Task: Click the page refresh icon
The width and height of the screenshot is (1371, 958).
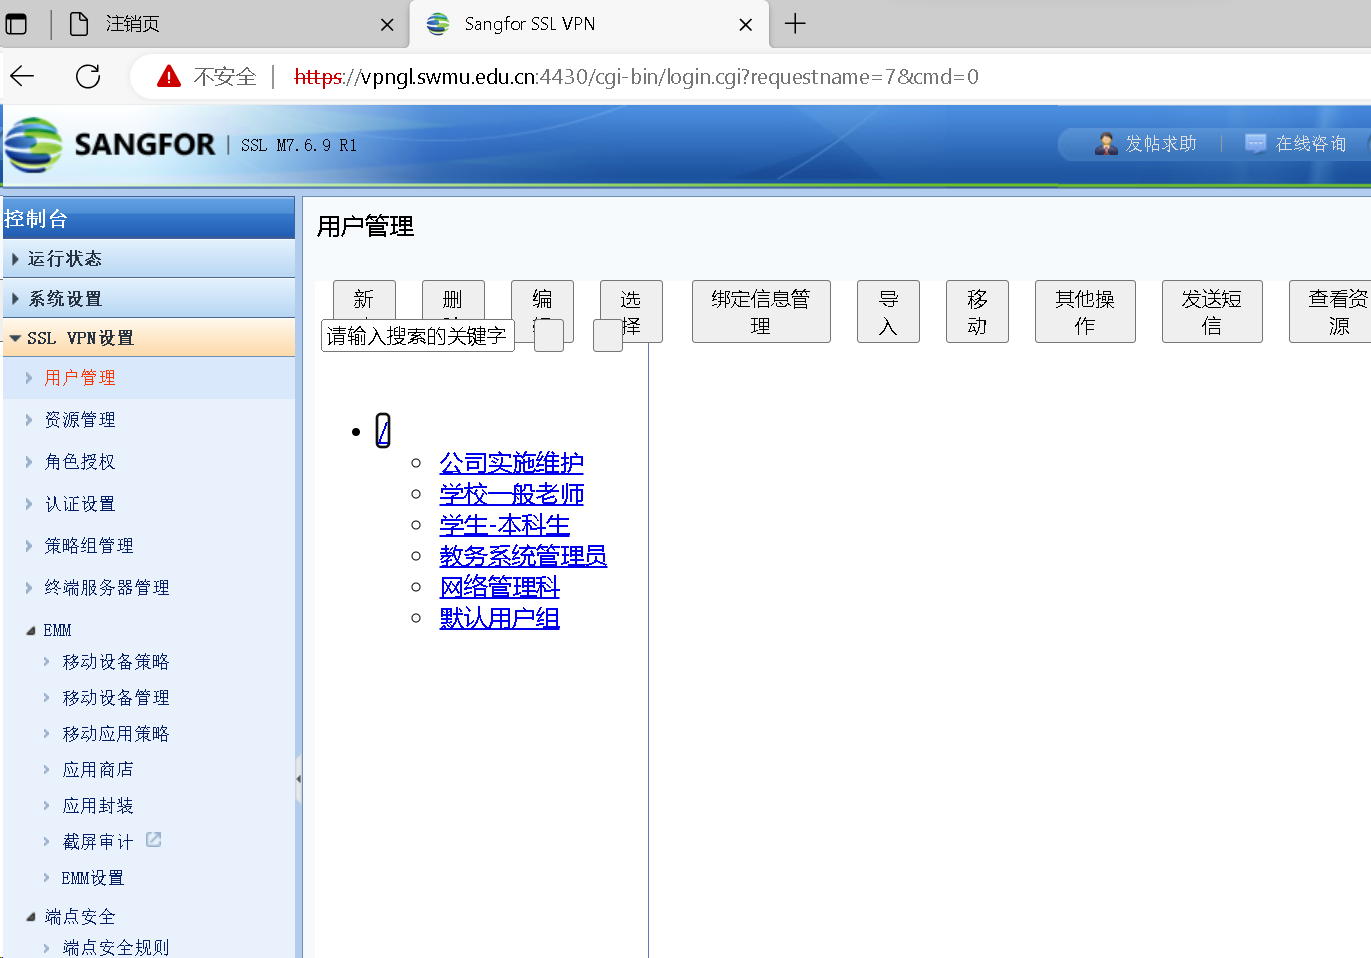Action: tap(88, 76)
